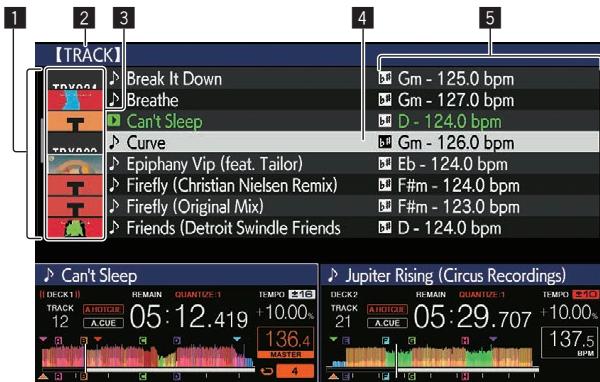Click the green play icon beside Can't Sleep

coord(114,121)
